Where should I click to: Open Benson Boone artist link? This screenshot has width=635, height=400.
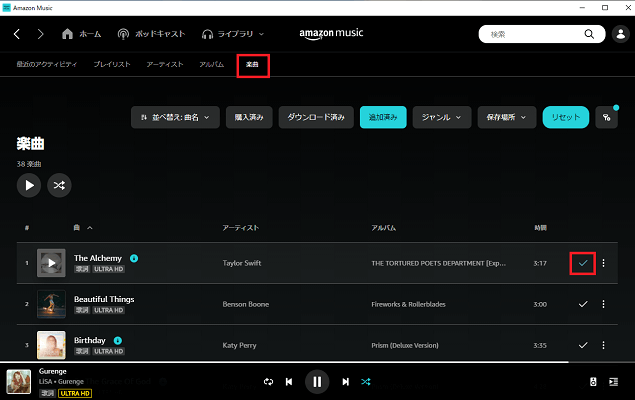click(x=246, y=304)
